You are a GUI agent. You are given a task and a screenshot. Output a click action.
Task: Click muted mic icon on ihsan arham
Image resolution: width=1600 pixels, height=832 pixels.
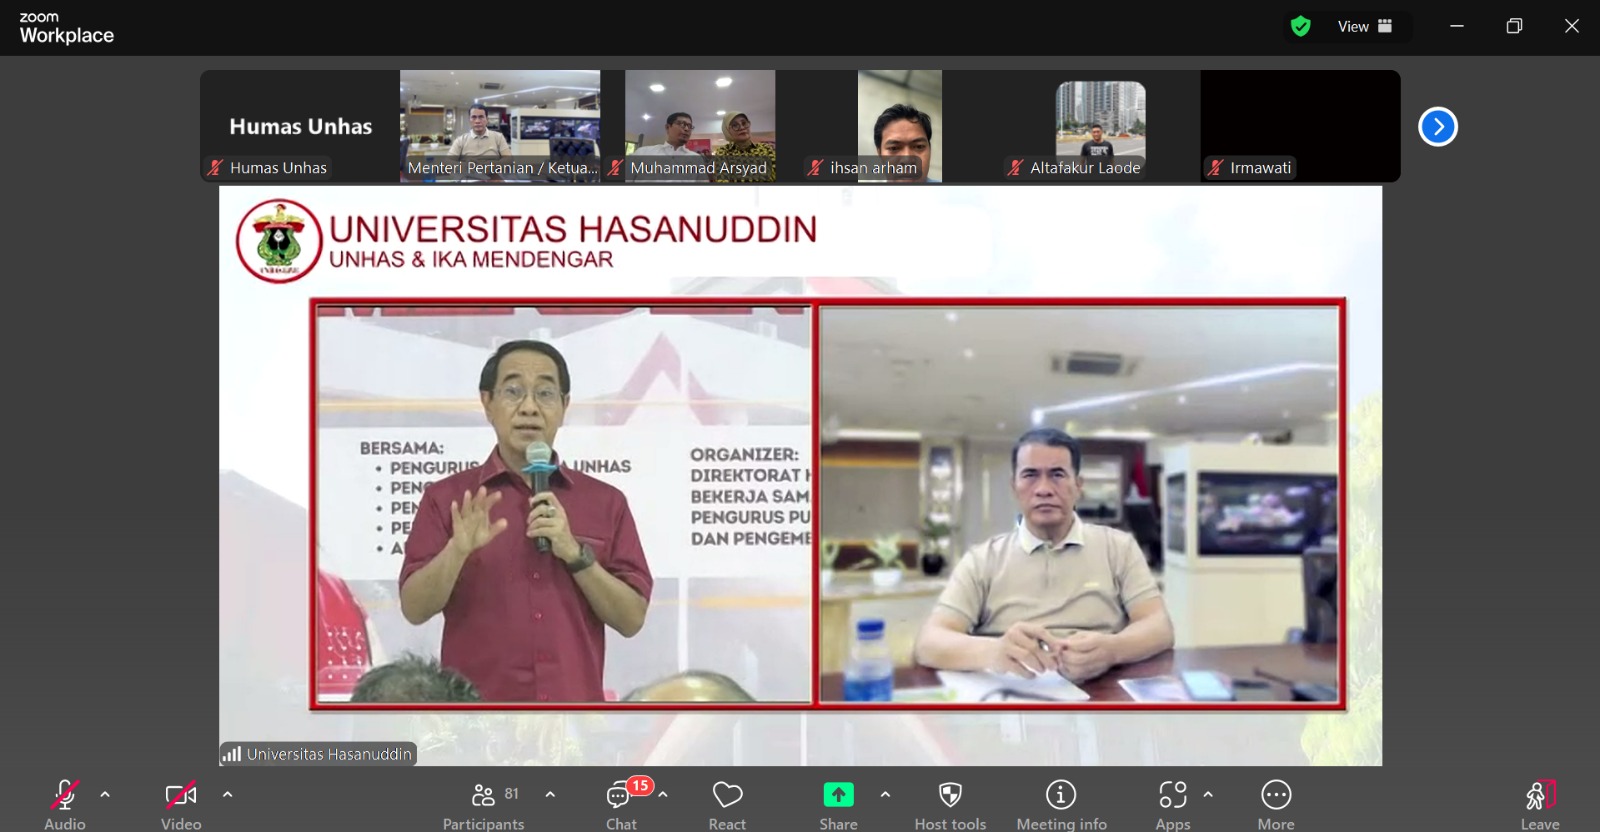[x=815, y=168]
